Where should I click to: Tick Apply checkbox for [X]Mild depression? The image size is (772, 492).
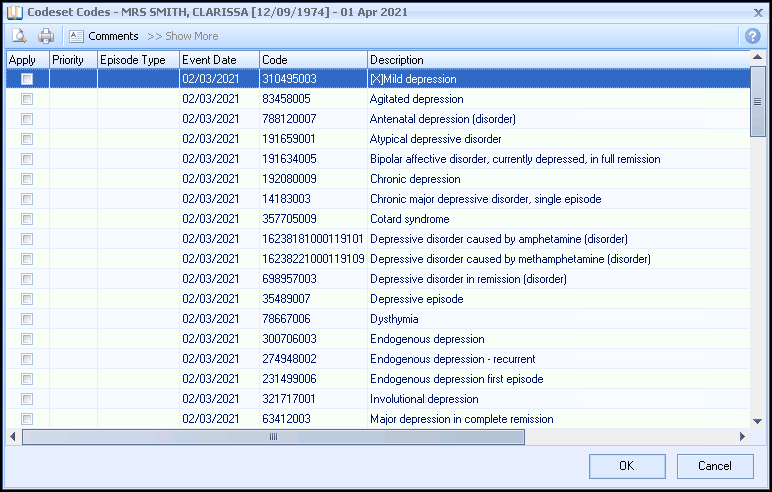[27, 79]
